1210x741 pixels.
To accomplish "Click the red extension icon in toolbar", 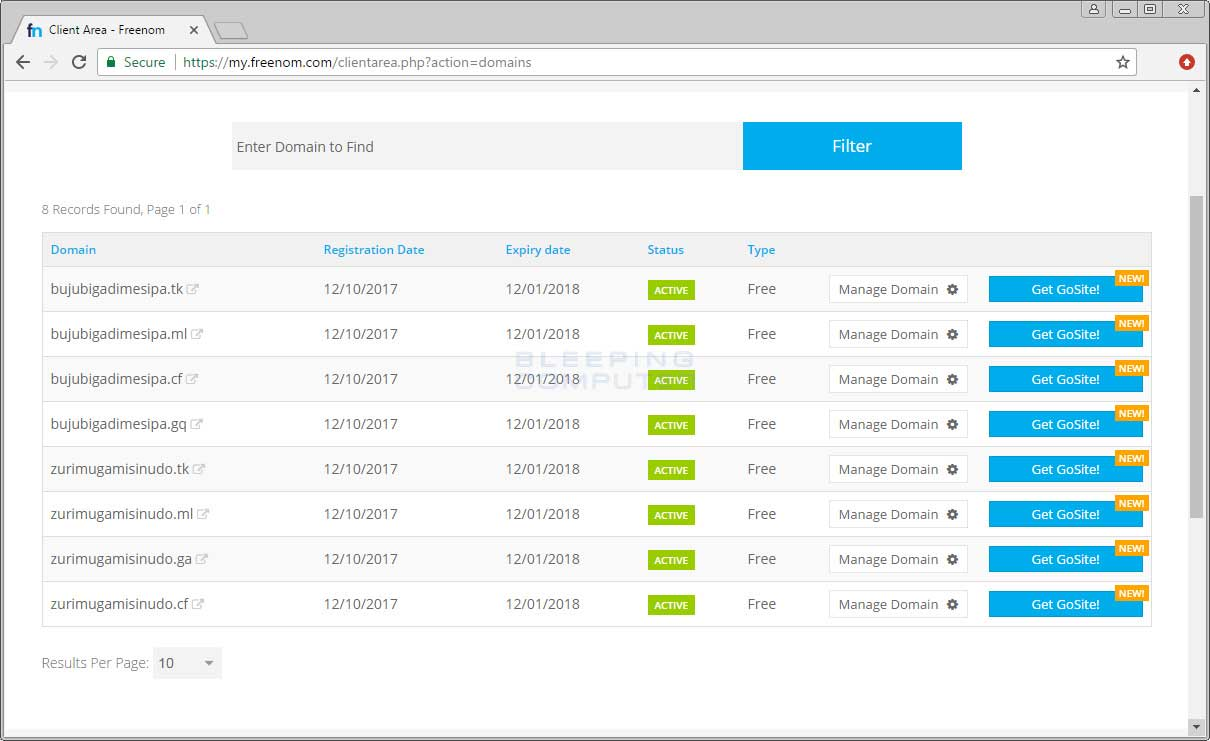I will click(x=1187, y=62).
